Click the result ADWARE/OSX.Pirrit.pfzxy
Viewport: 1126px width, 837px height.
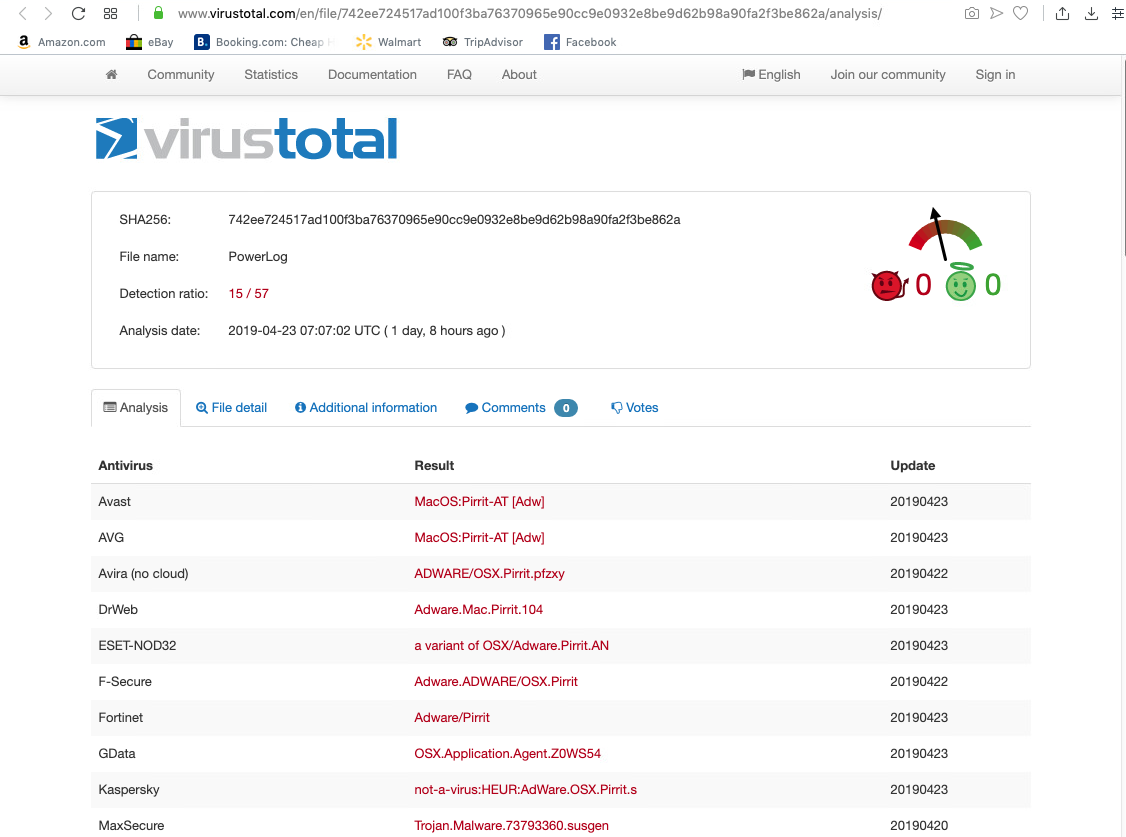[490, 574]
